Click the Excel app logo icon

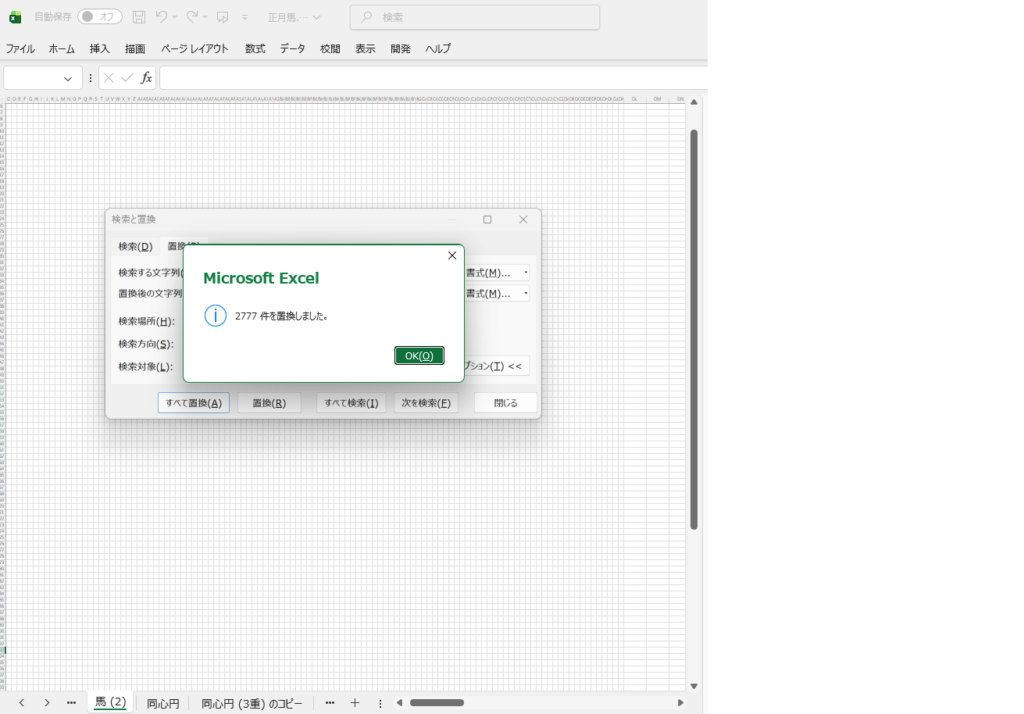click(x=15, y=17)
